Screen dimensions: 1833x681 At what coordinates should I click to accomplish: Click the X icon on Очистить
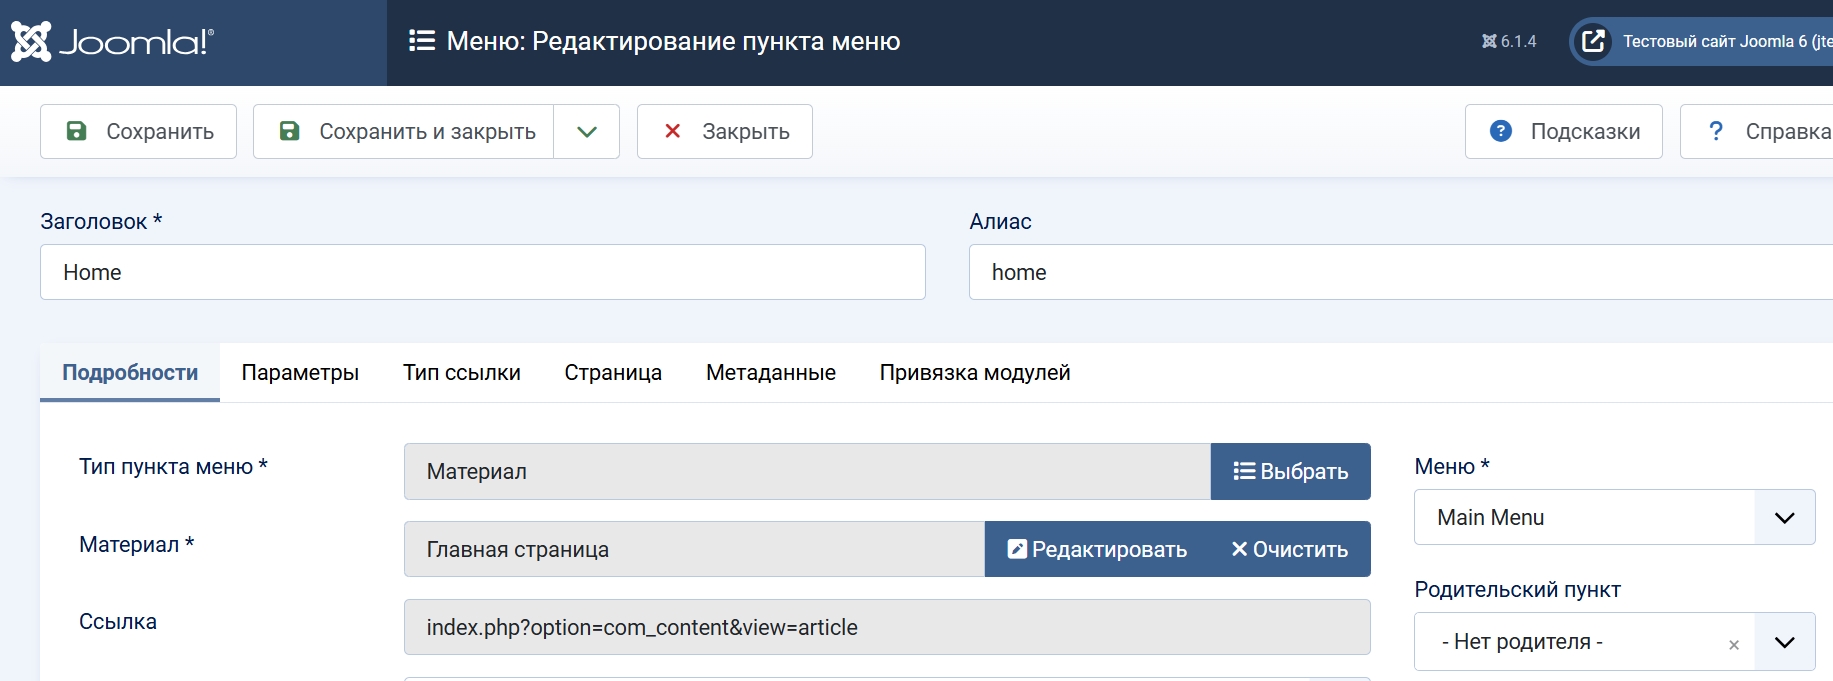[1239, 549]
